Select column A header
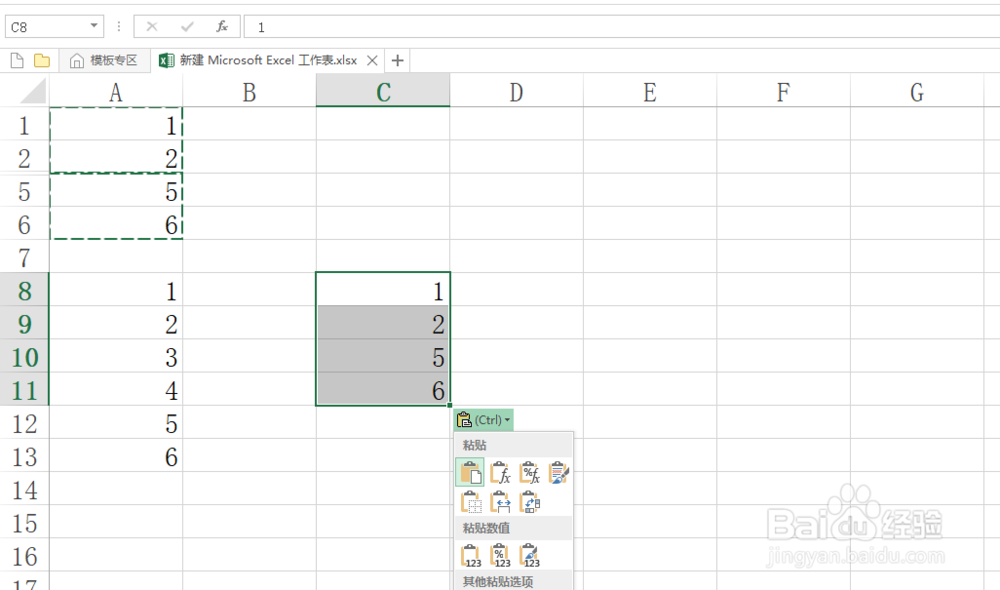 point(115,92)
